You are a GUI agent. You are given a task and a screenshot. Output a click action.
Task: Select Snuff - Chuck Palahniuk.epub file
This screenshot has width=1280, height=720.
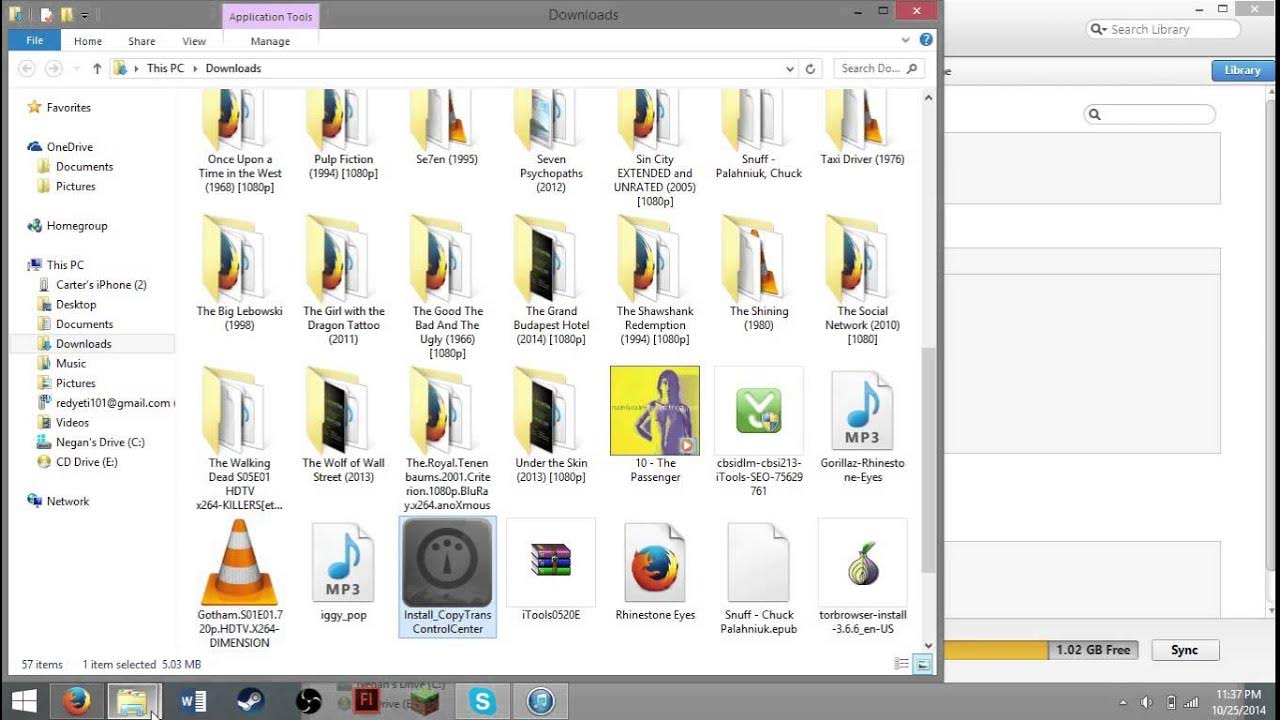(759, 577)
